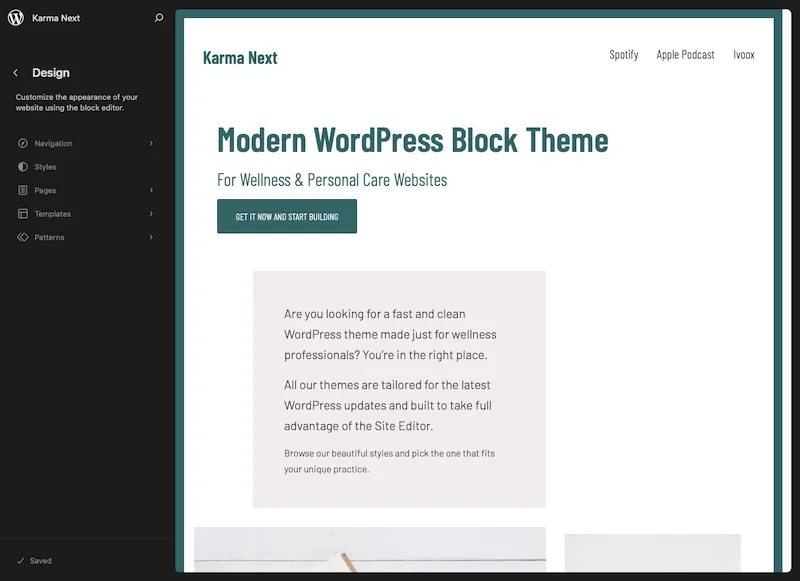Expand the Pages chevron

click(x=151, y=190)
